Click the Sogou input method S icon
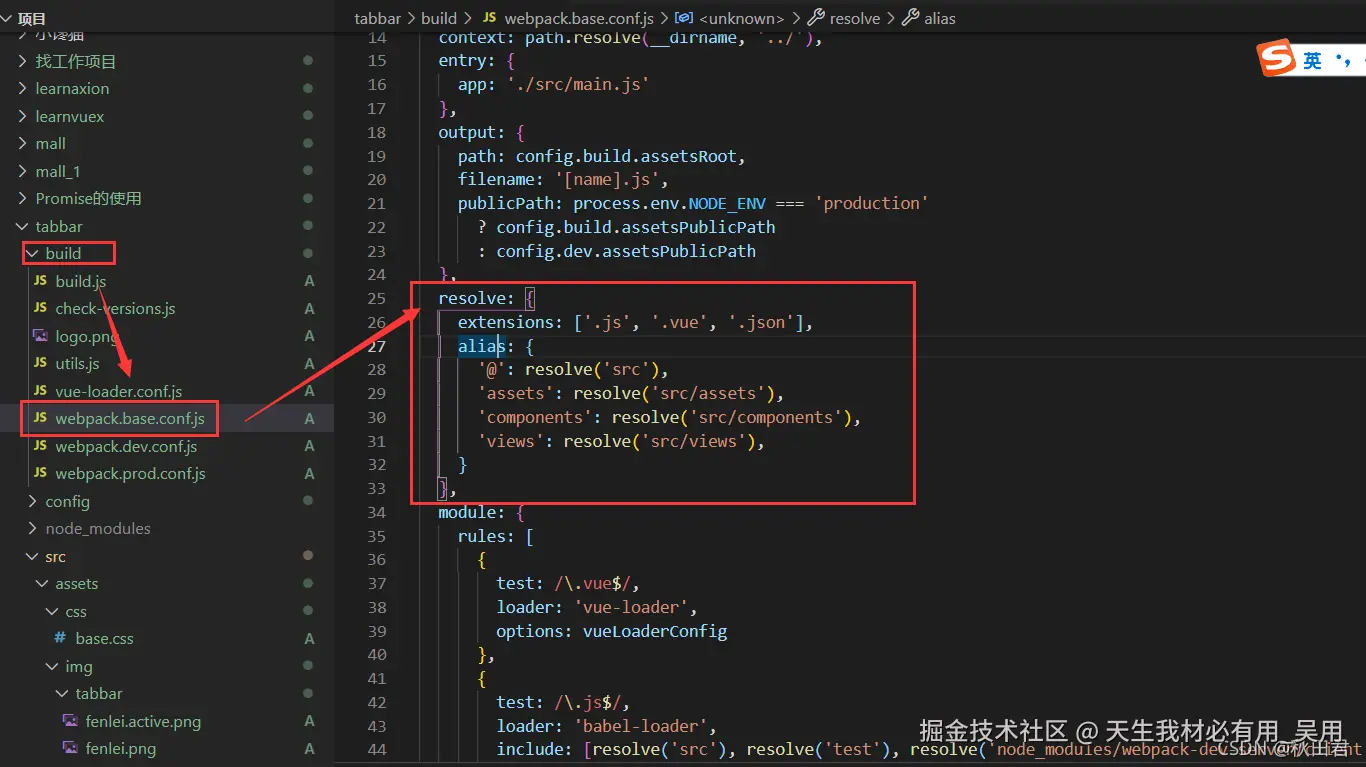Screen dimensions: 1366x767 pyautogui.click(x=1277, y=57)
